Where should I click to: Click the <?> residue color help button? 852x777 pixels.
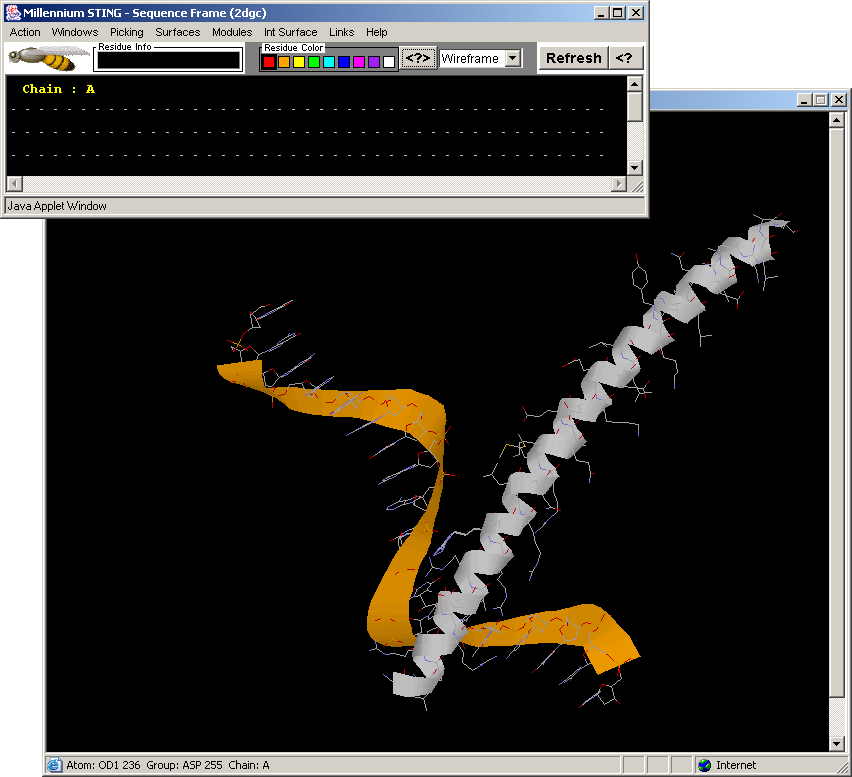coord(418,58)
